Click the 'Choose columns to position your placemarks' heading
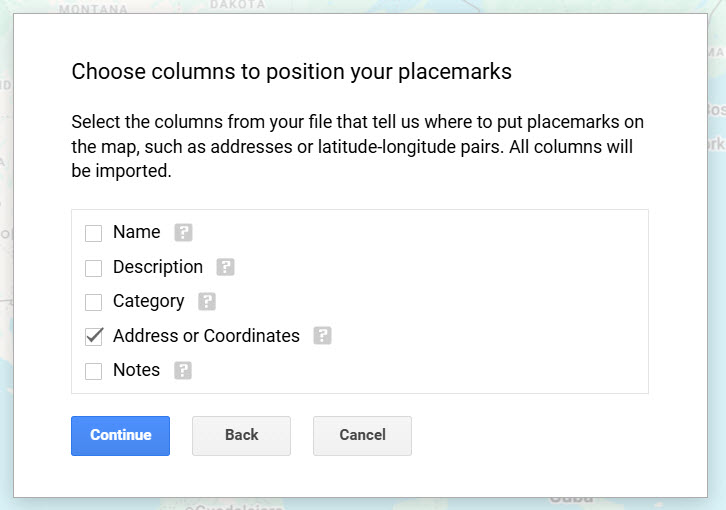This screenshot has height=510, width=726. (292, 72)
